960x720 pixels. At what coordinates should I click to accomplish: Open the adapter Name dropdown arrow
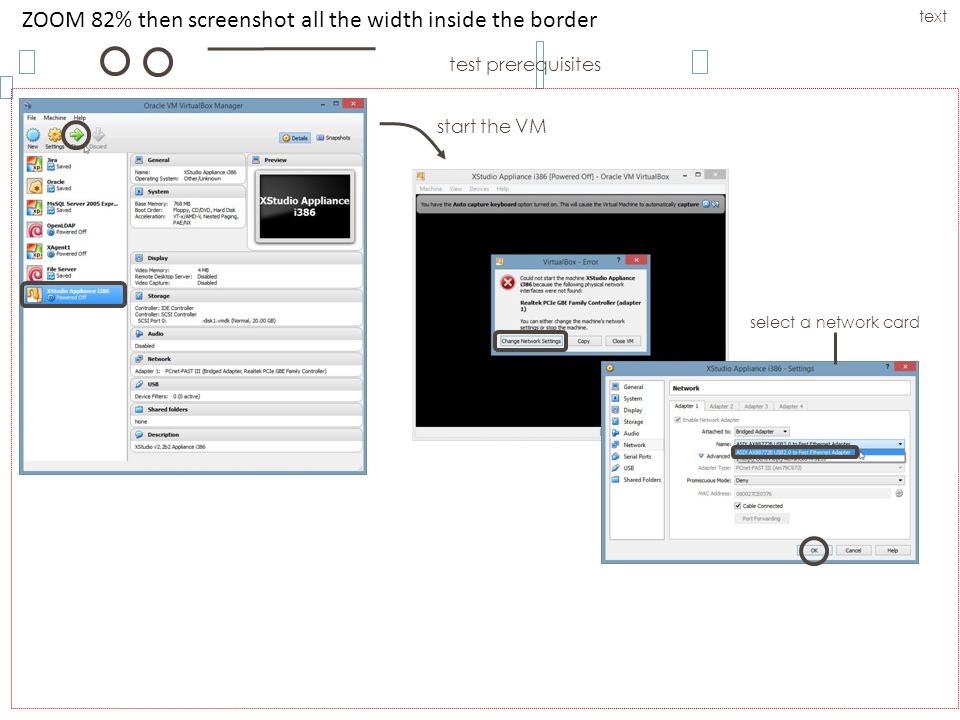[900, 444]
